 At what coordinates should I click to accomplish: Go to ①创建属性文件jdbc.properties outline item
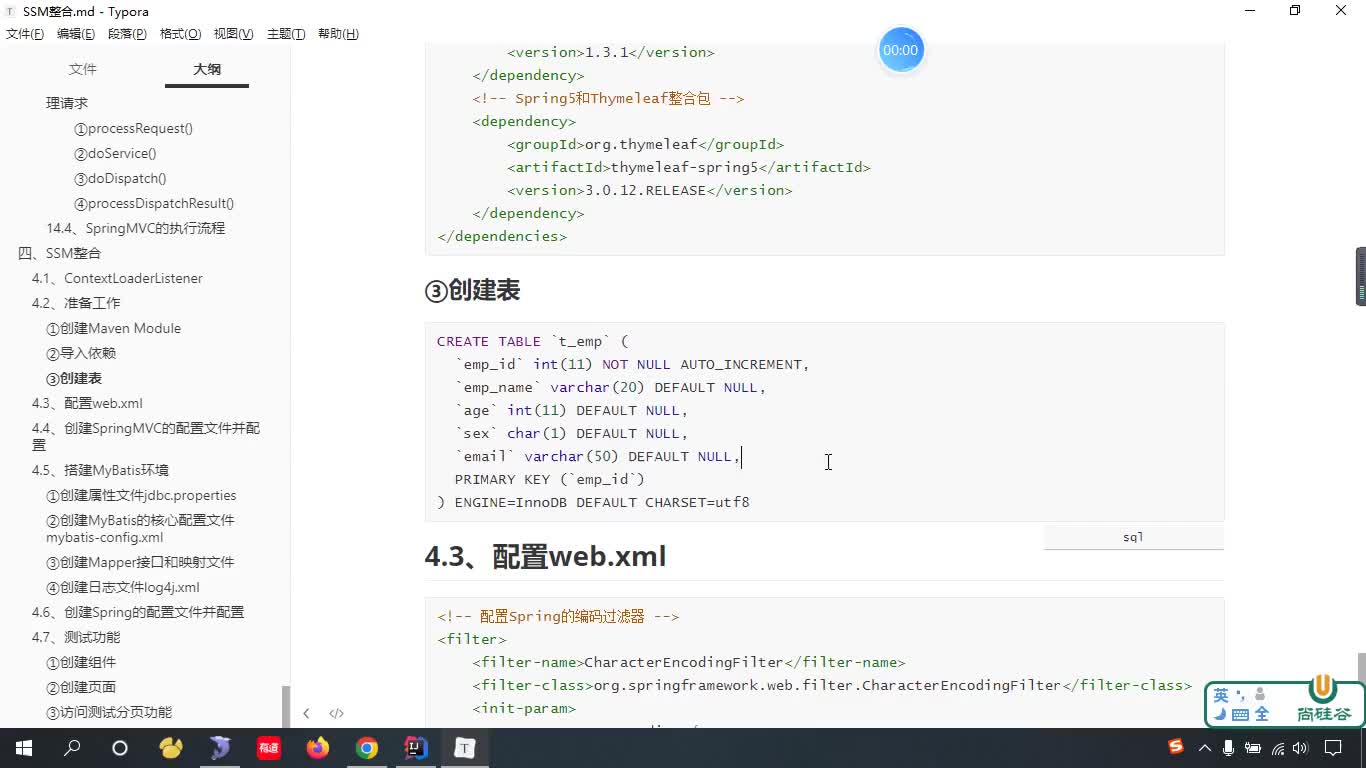(141, 495)
